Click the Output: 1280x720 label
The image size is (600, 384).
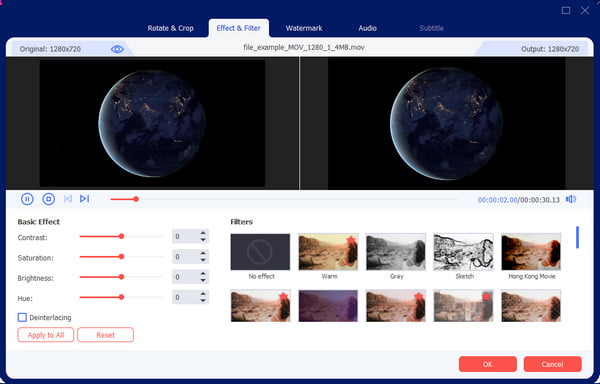(x=550, y=49)
